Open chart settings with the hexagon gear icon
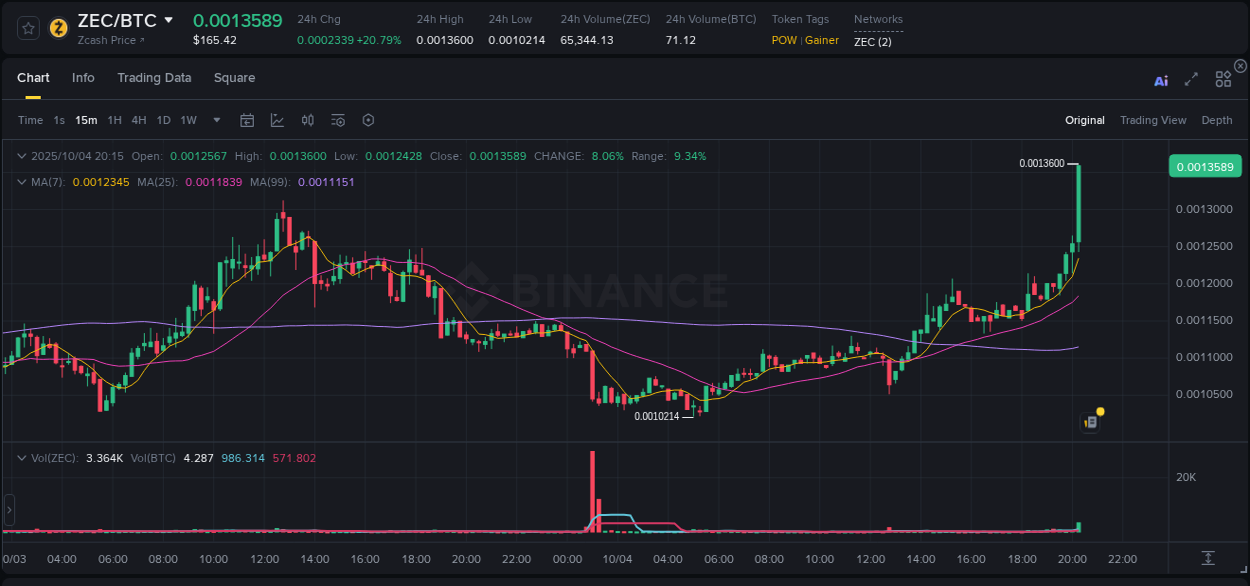1250x586 pixels. (368, 120)
